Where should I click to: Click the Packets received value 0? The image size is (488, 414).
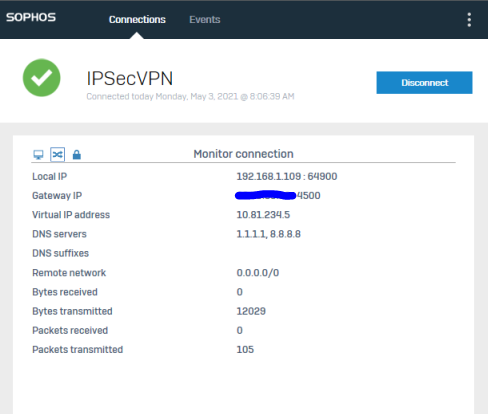(x=240, y=330)
